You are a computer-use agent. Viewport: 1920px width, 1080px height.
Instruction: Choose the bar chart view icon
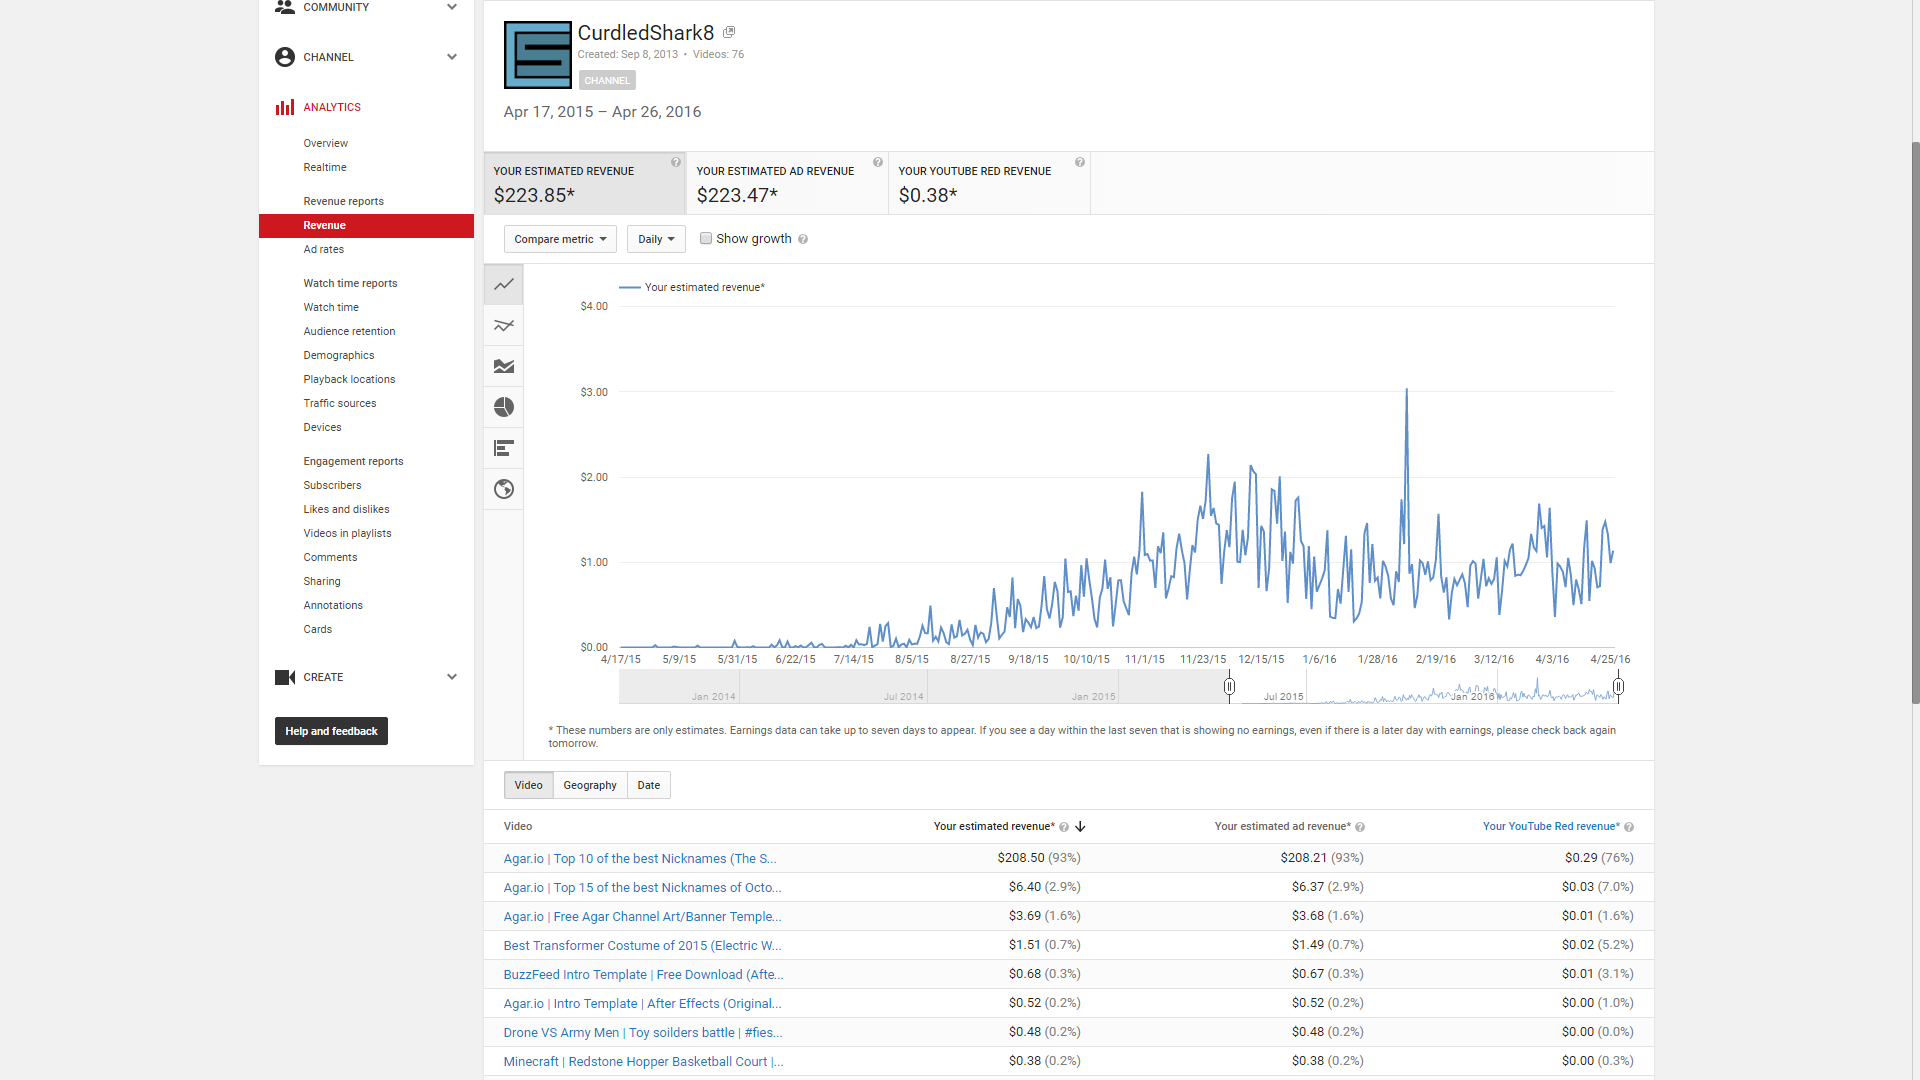click(x=504, y=448)
